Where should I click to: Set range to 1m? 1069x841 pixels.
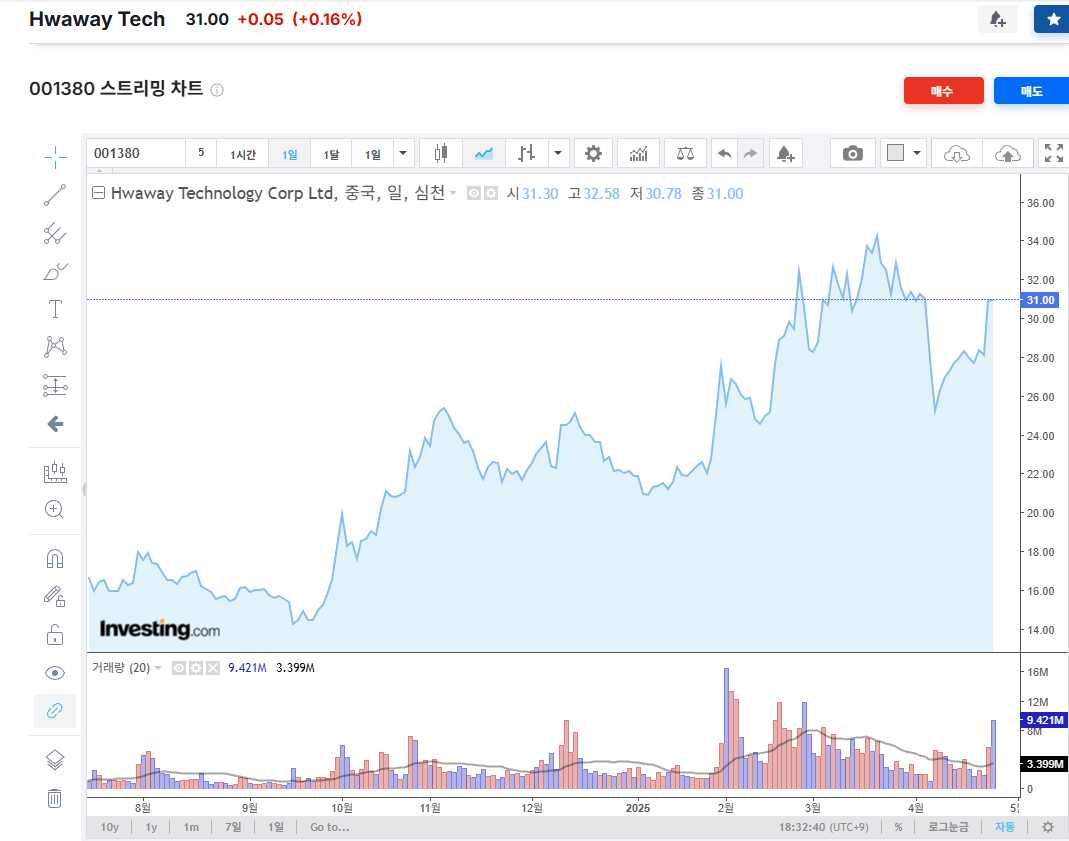pyautogui.click(x=192, y=827)
